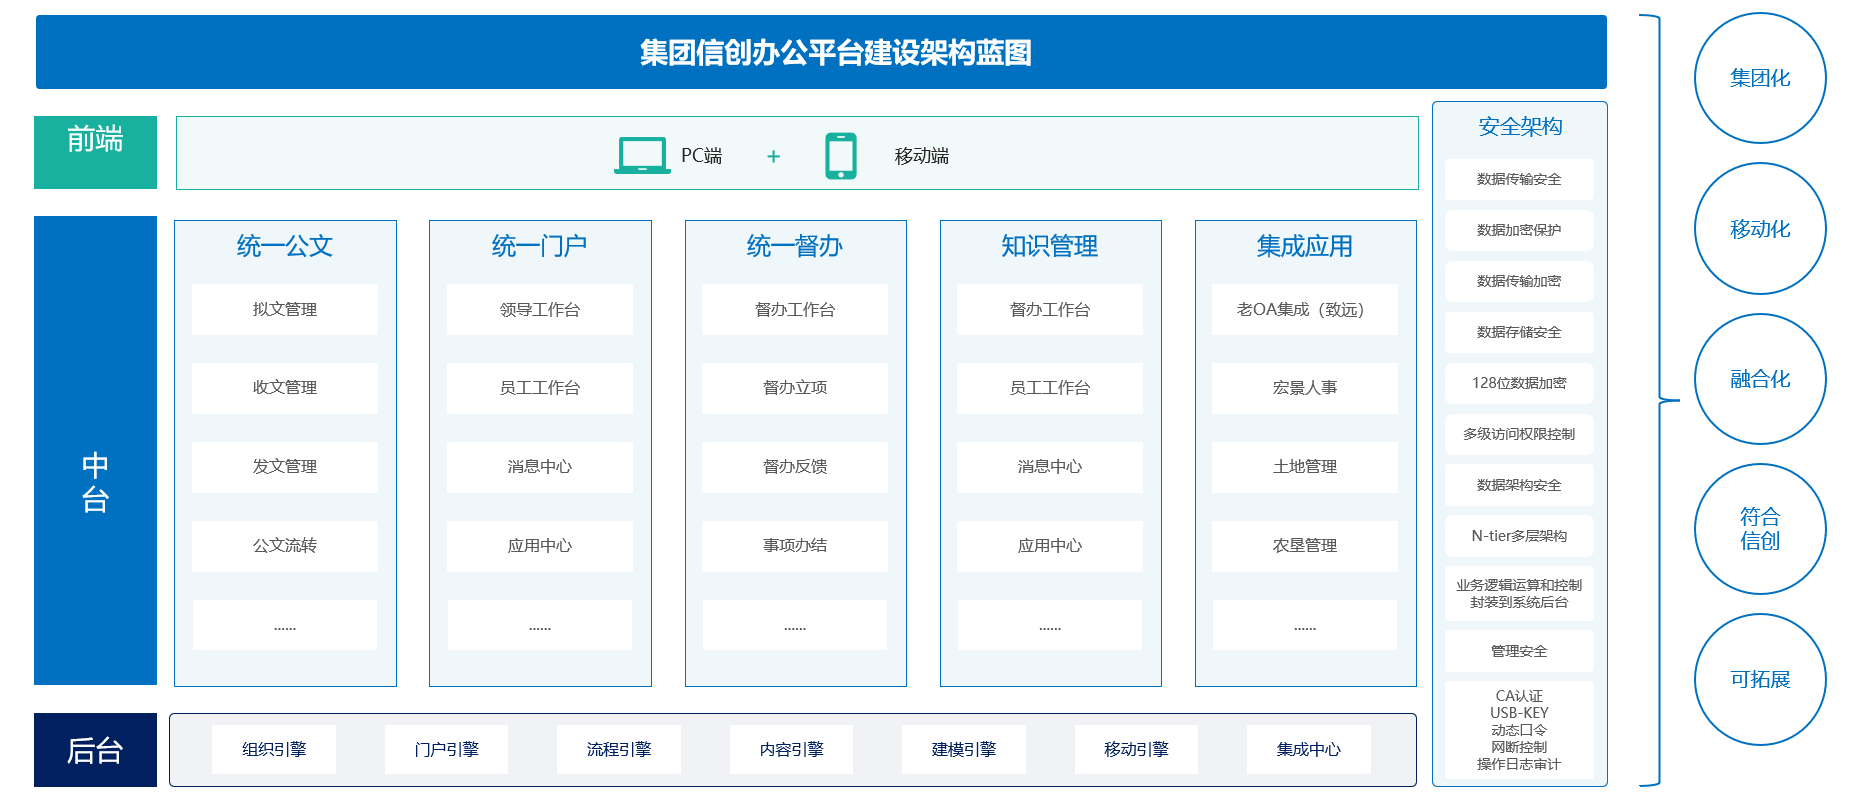The width and height of the screenshot is (1855, 804).
Task: Click the 多级访问权限控制 security item
Action: [1519, 435]
